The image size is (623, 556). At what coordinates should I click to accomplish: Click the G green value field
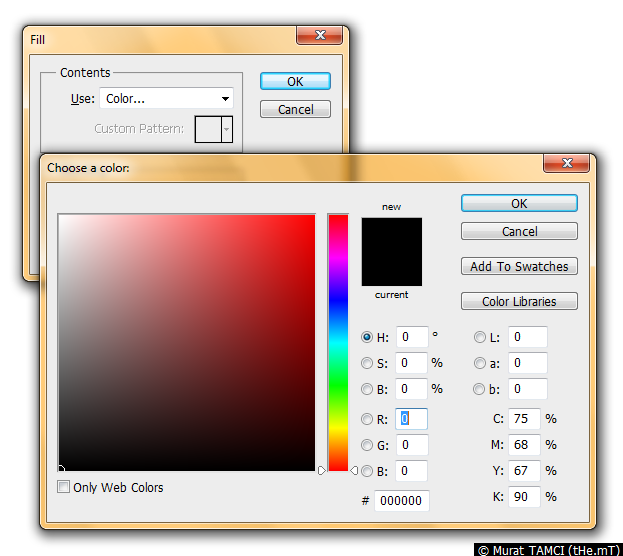click(x=411, y=446)
